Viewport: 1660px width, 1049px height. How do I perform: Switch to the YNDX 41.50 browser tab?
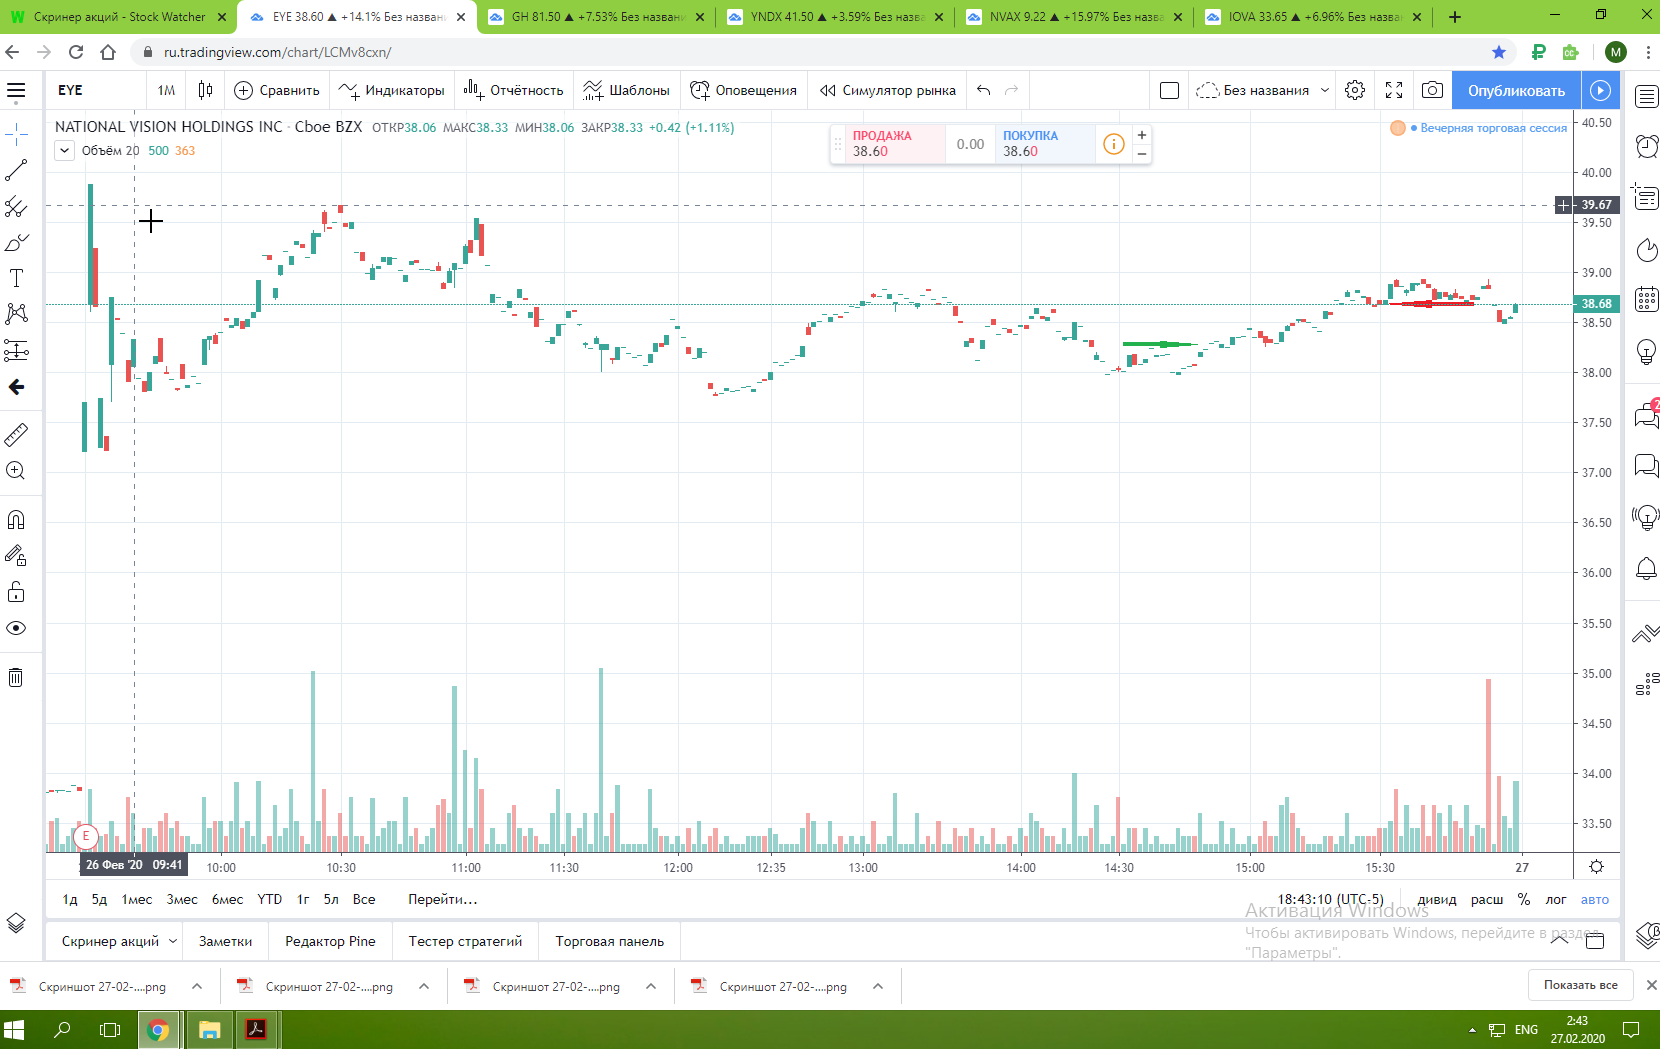point(835,17)
